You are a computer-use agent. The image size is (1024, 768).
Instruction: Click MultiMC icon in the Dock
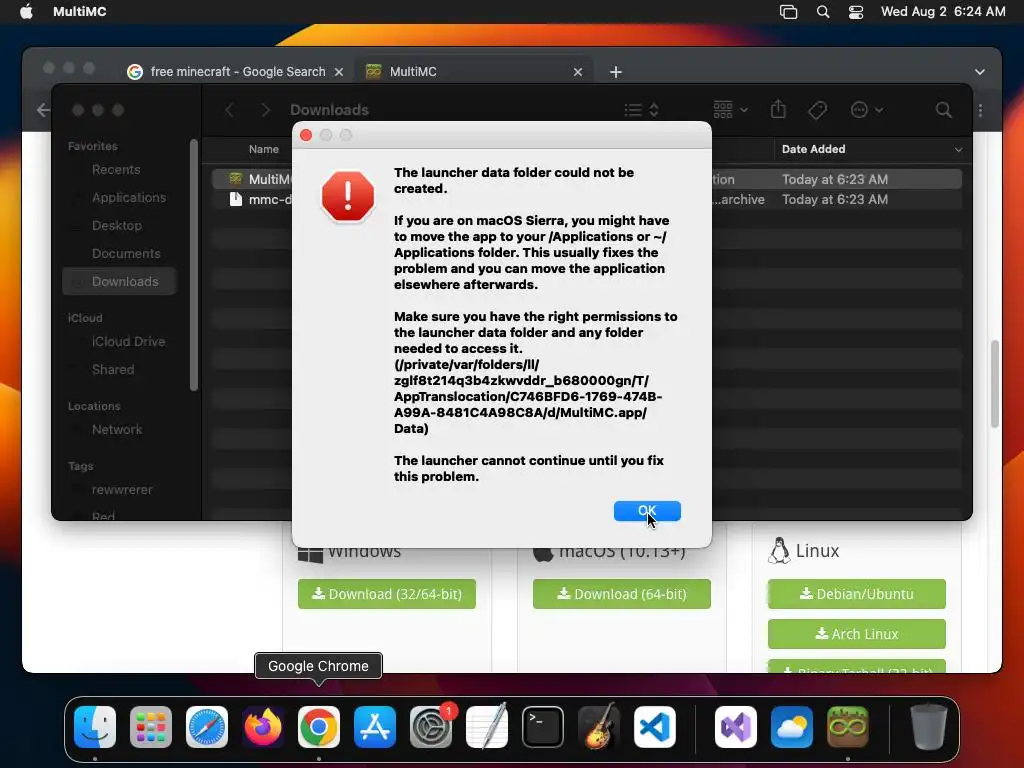coord(848,727)
